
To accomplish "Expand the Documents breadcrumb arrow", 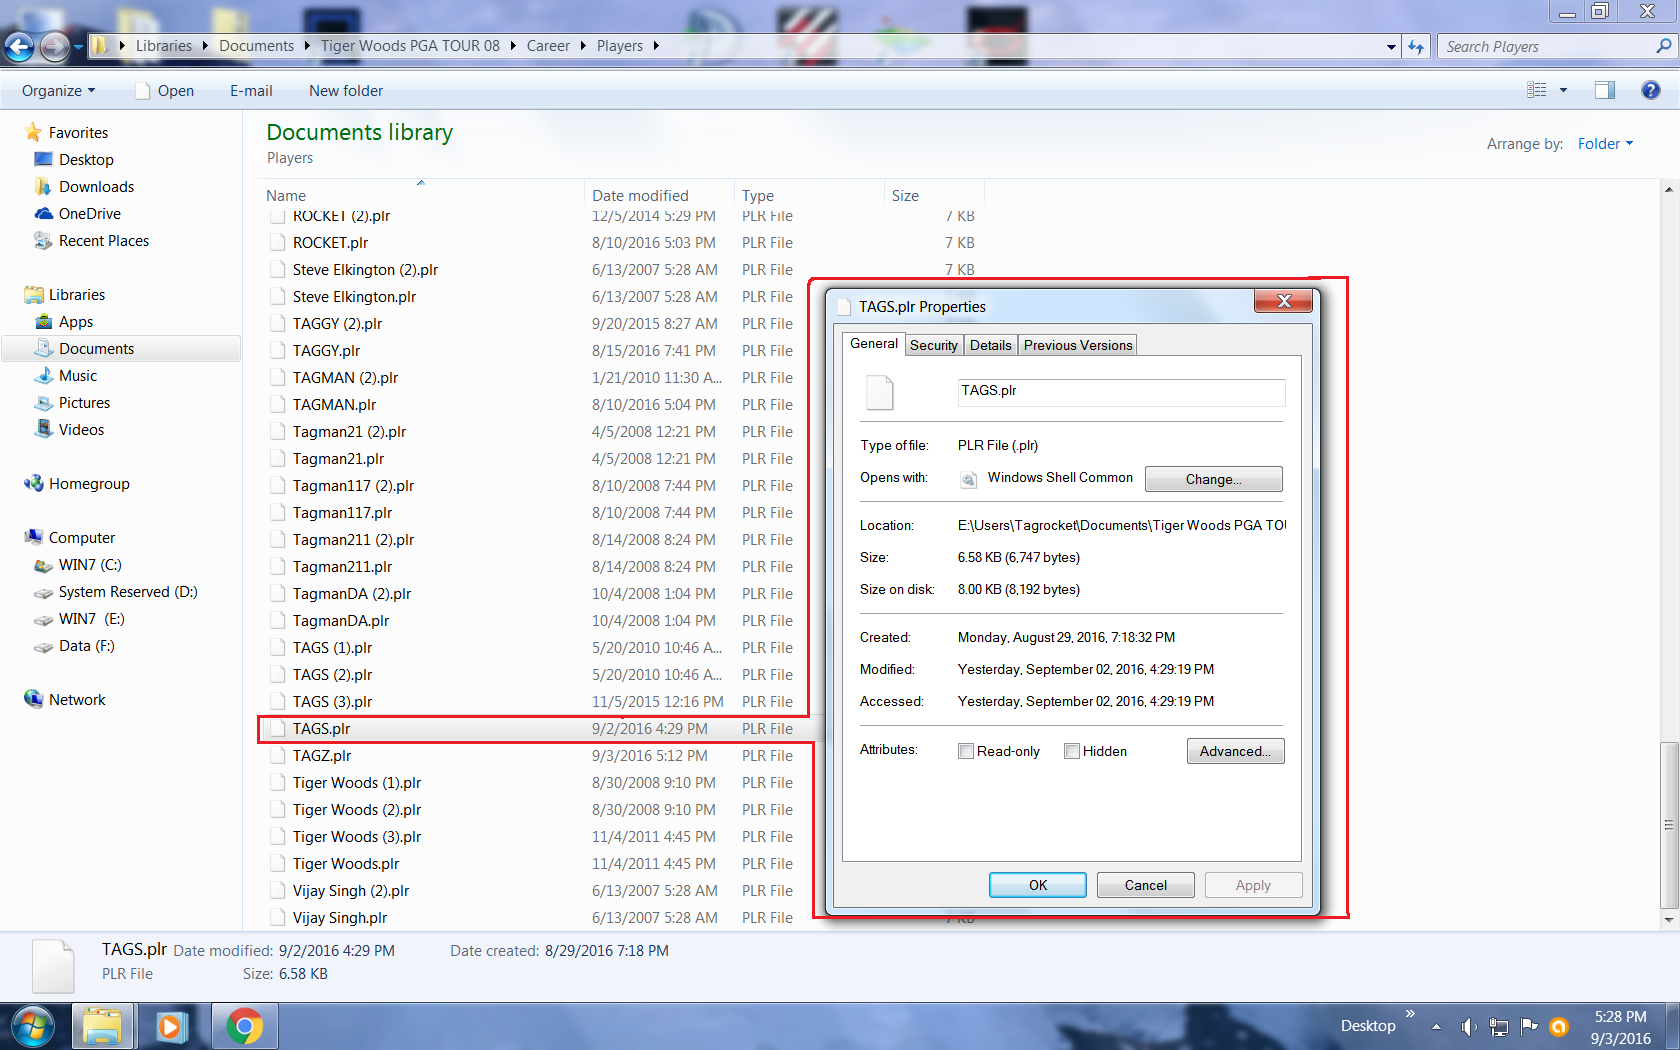I will tap(307, 46).
